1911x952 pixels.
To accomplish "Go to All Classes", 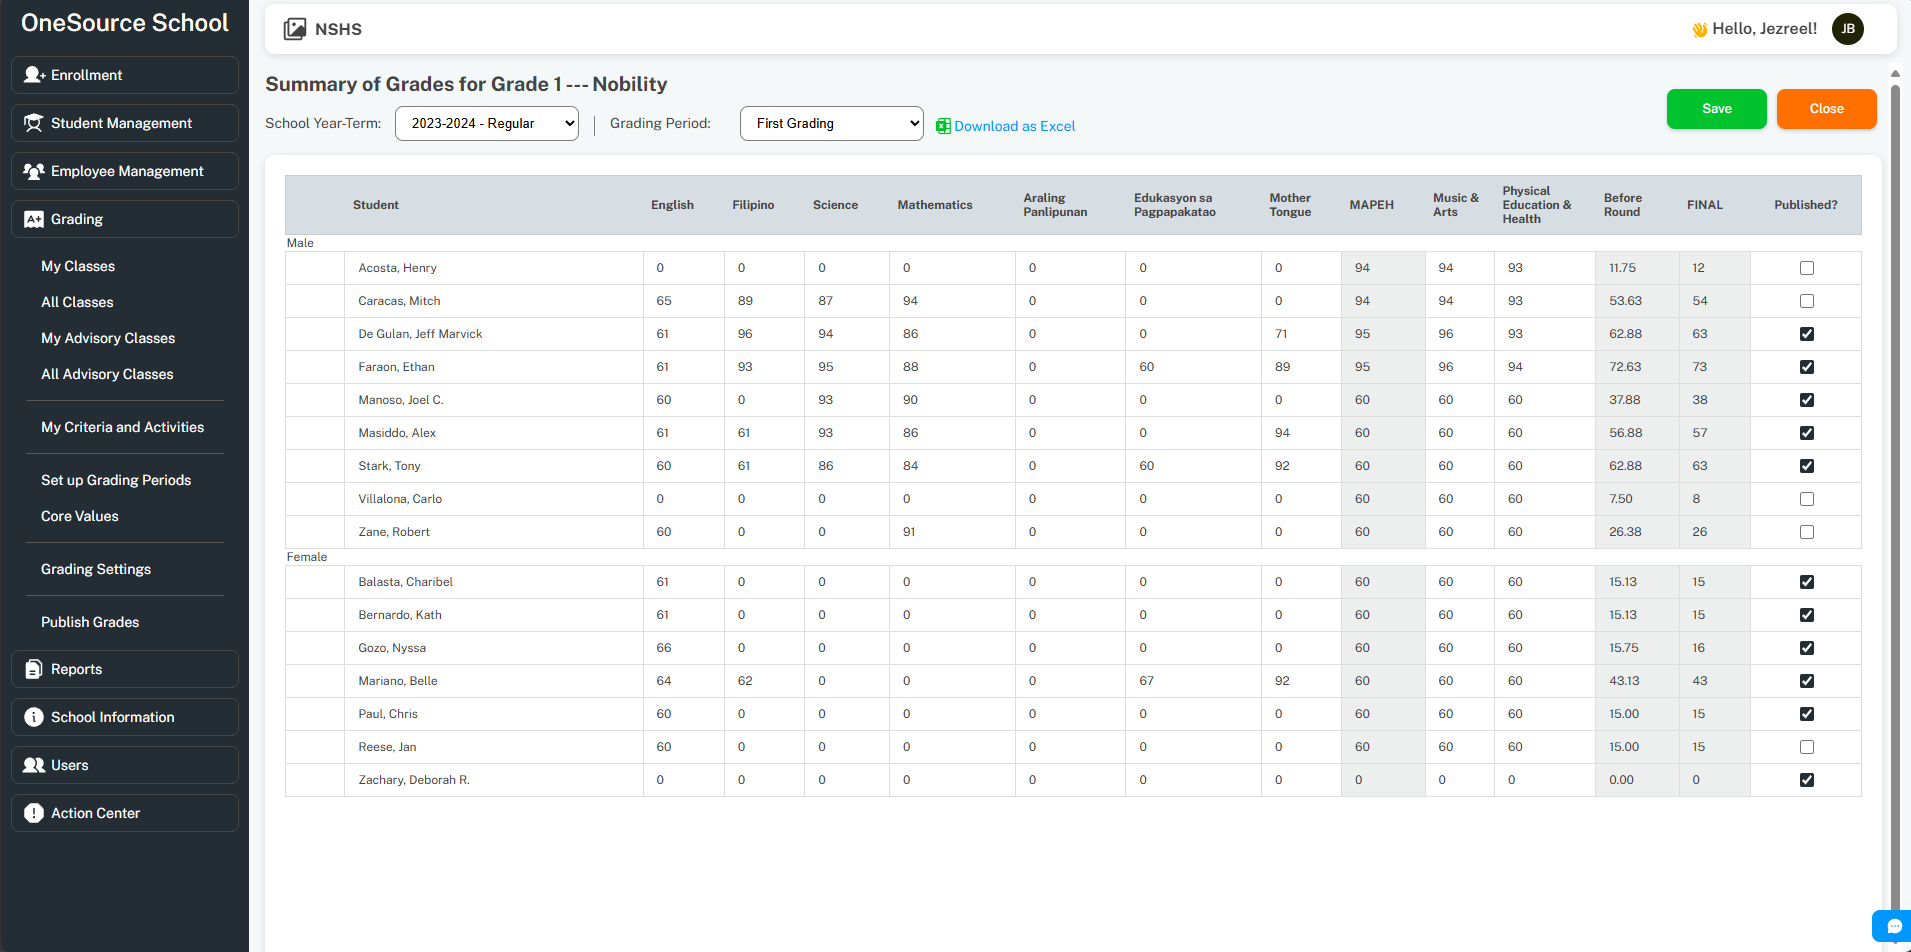I will coord(77,302).
